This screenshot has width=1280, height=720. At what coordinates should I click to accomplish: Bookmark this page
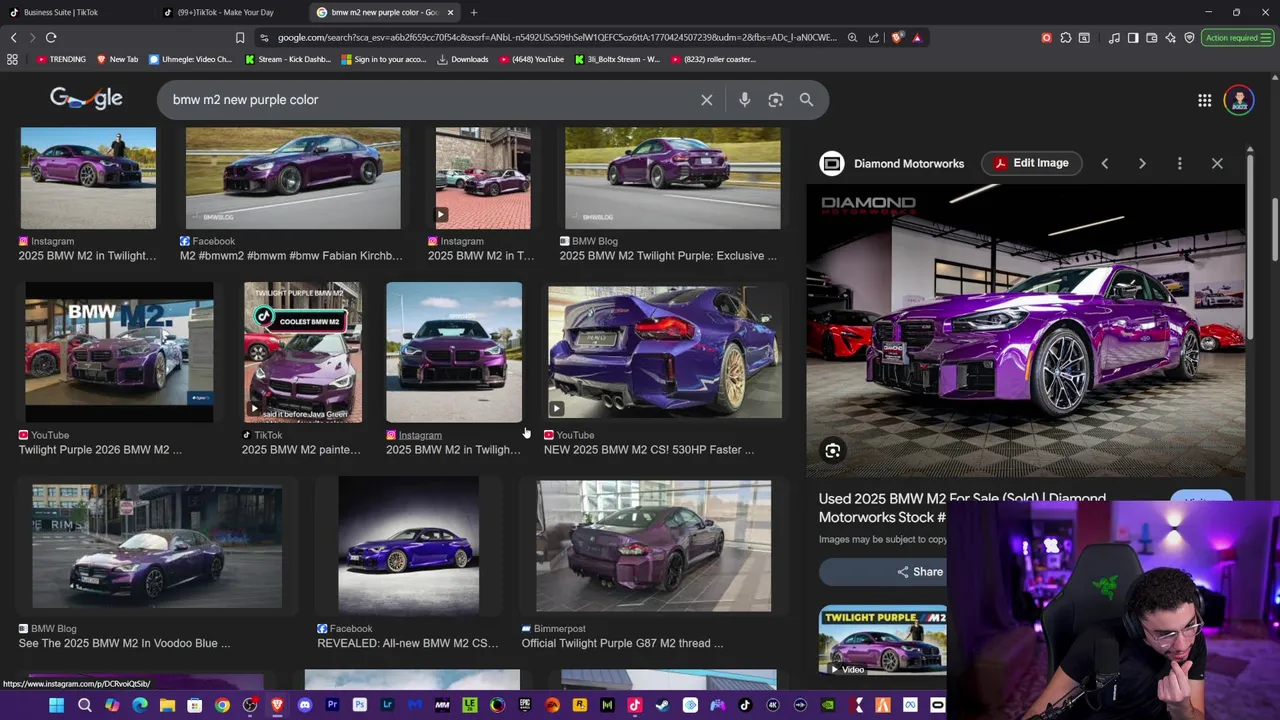240,38
